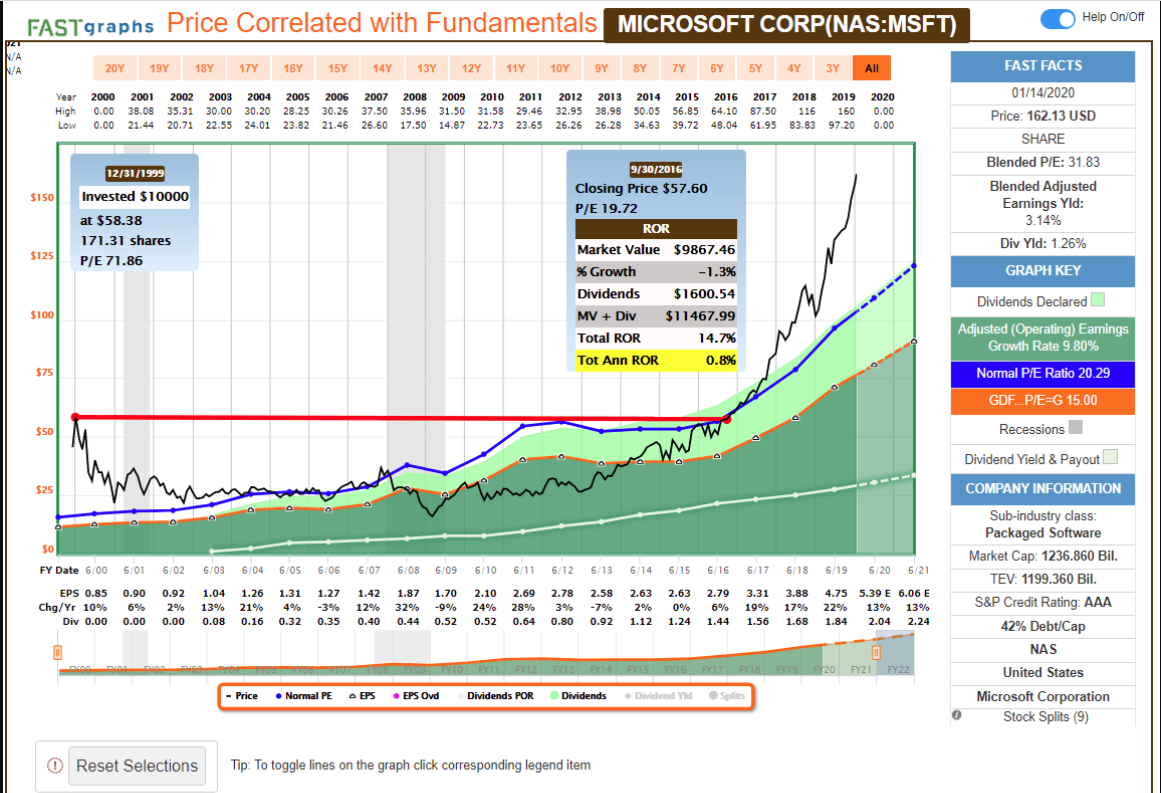Click the MICROSOFT CORP(NAS:MSFT) title box
Screen dimensions: 1161x793
point(786,24)
